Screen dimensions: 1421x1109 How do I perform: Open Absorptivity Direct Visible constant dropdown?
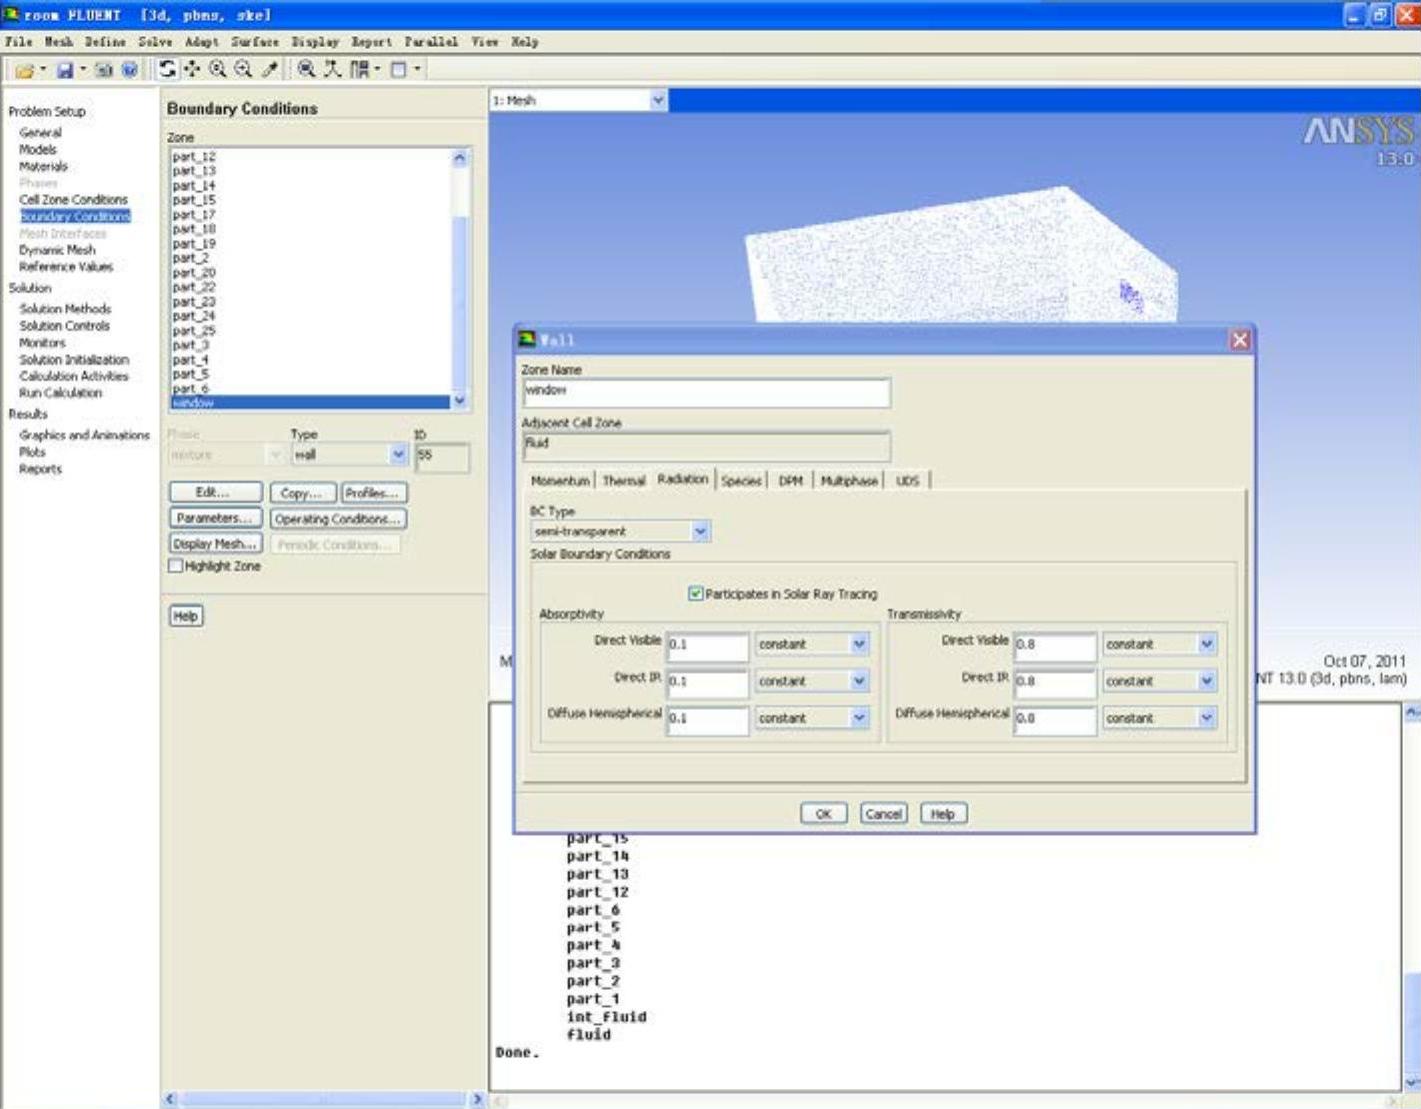click(x=859, y=645)
